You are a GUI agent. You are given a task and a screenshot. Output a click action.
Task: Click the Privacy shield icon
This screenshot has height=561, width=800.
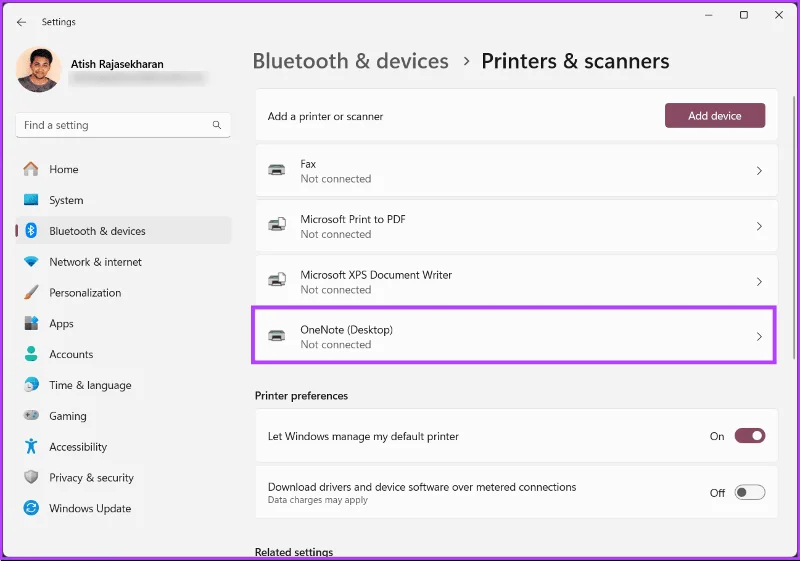31,477
